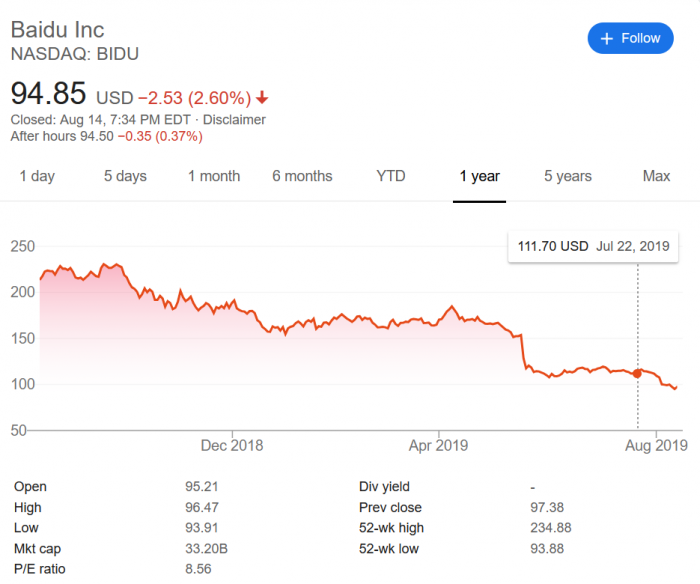Click the 94.85 current price
The image size is (700, 584).
[48, 95]
